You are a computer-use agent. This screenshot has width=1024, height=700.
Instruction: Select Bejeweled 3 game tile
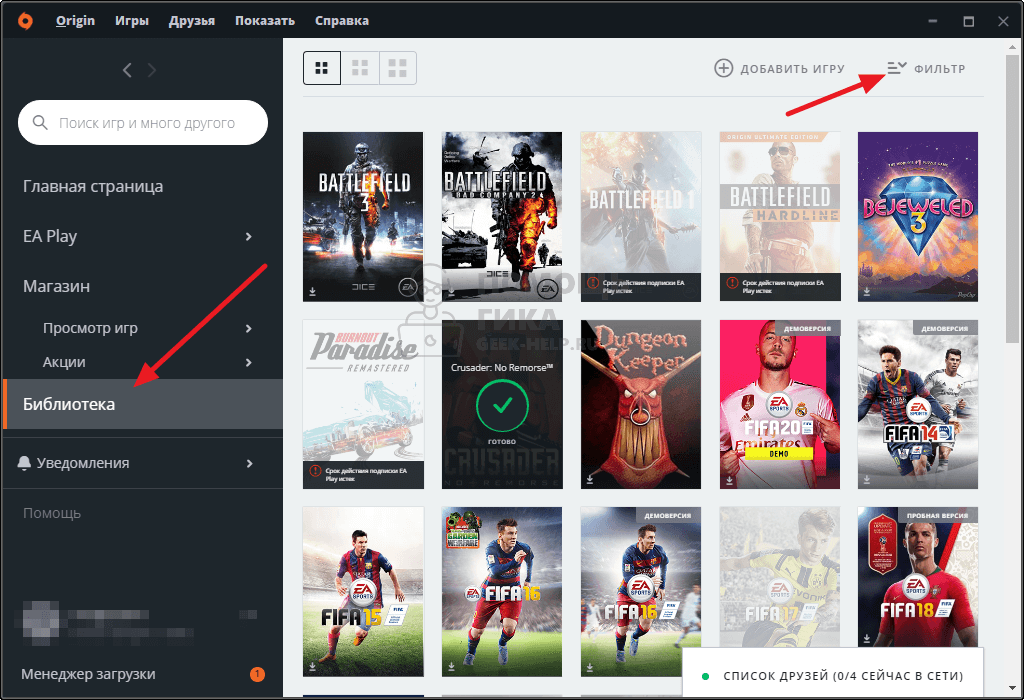point(918,217)
